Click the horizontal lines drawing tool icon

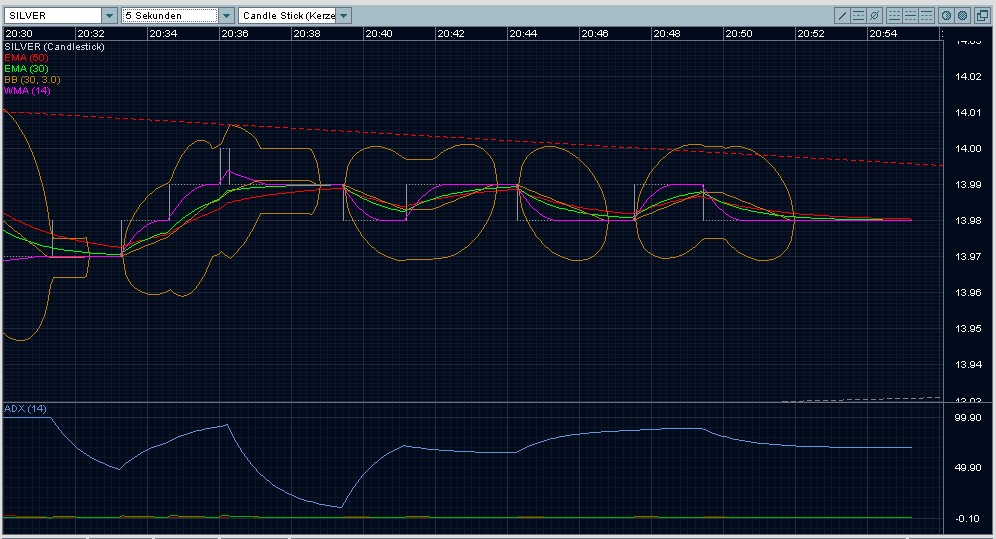point(858,16)
